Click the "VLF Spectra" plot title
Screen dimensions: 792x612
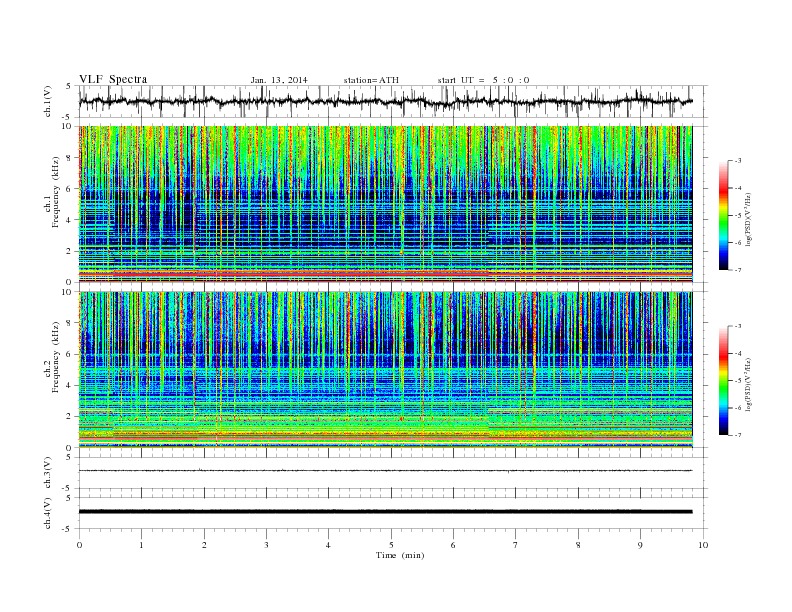click(113, 79)
